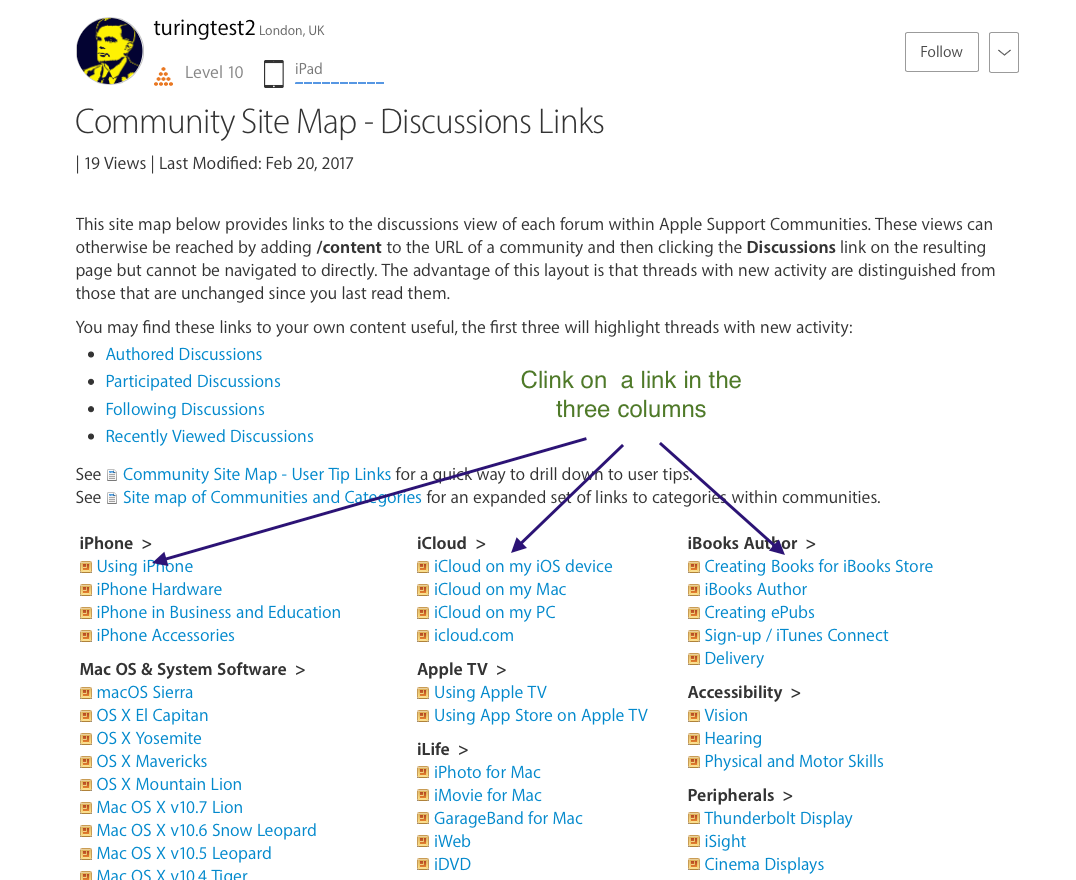The image size is (1076, 880).
Task: Click document icon beside User Tip Links
Action: point(112,475)
